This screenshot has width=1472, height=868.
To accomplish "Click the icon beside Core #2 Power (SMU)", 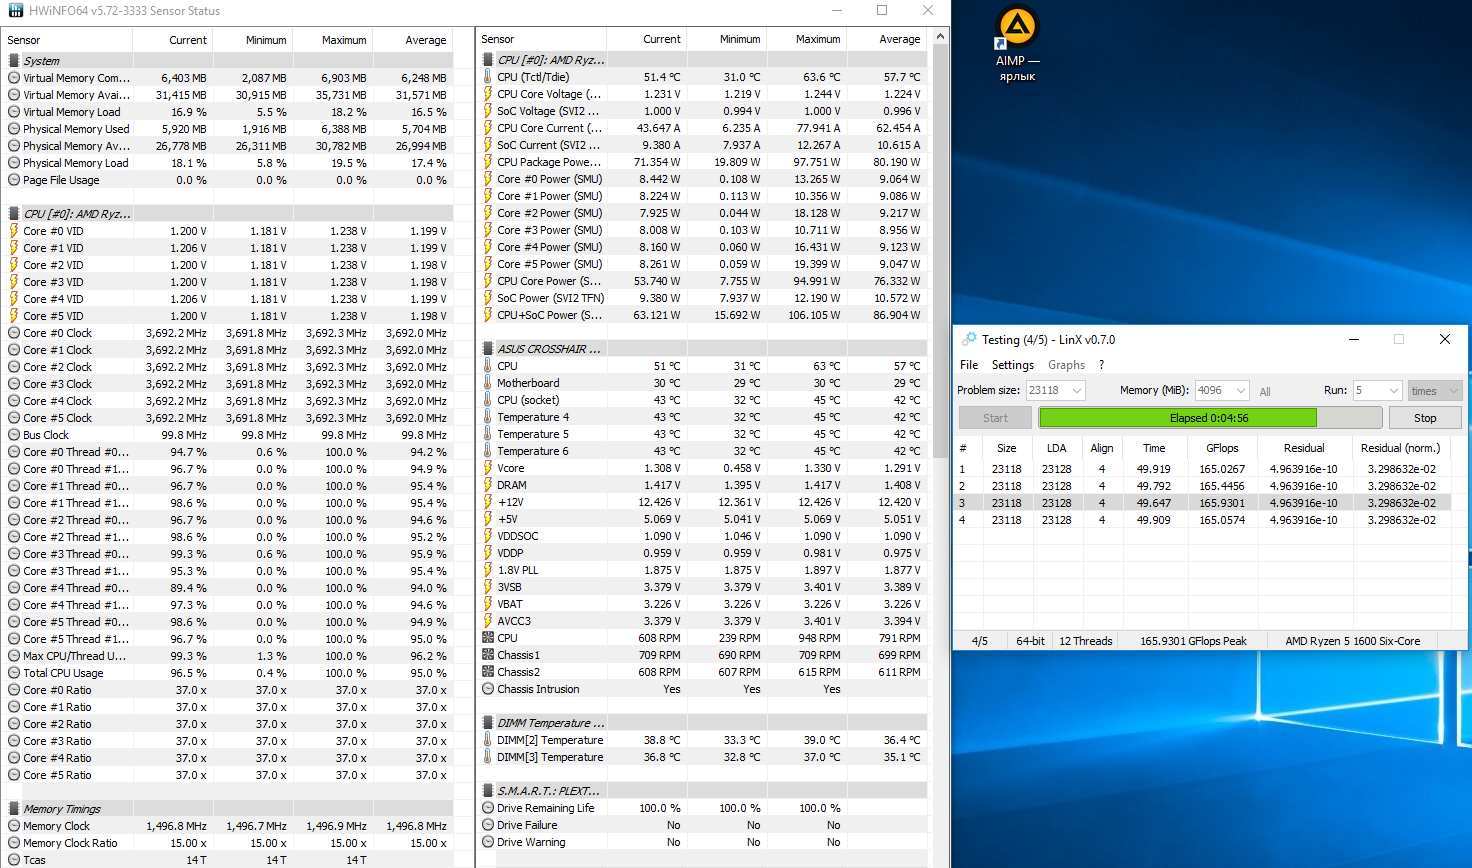I will (488, 213).
